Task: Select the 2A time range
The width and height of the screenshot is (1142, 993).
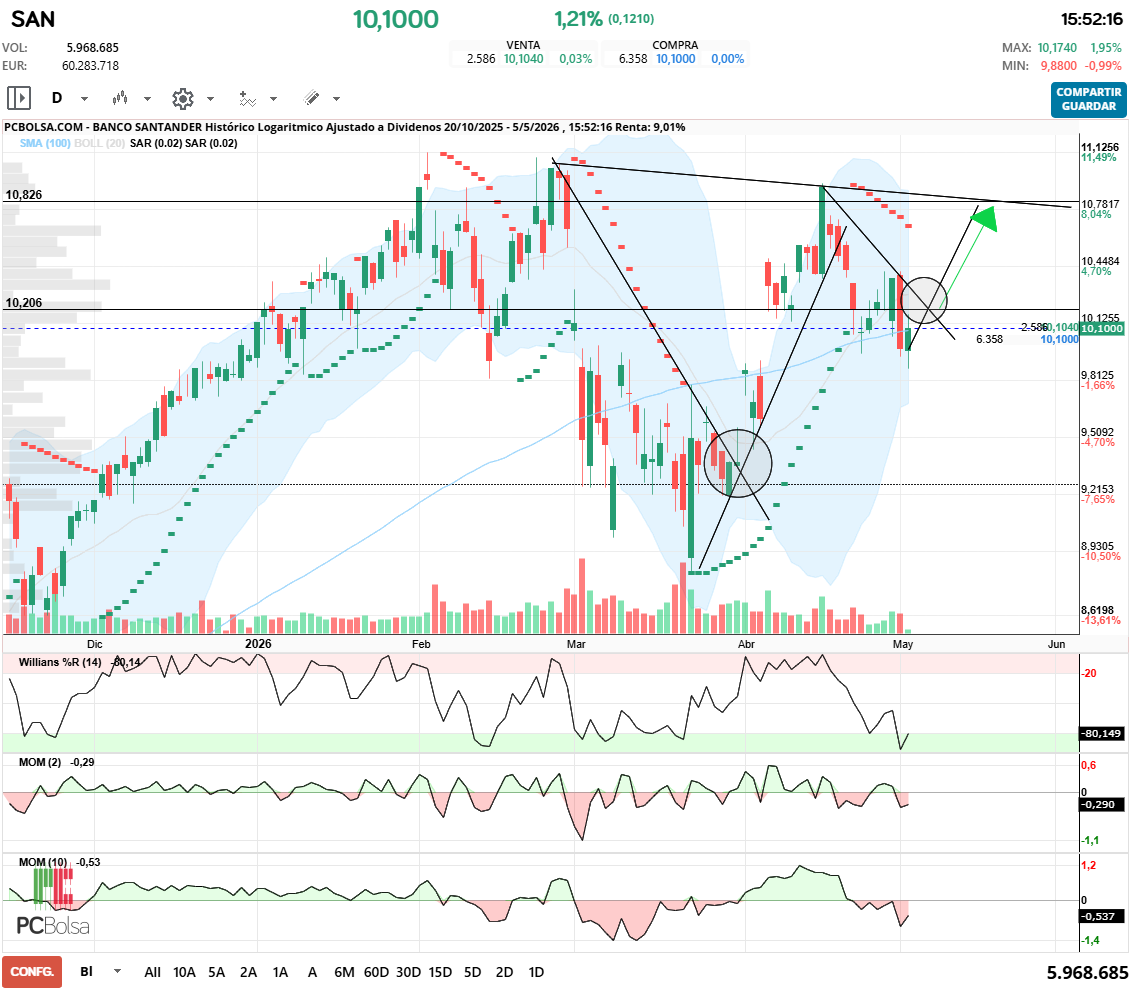Action: click(248, 972)
